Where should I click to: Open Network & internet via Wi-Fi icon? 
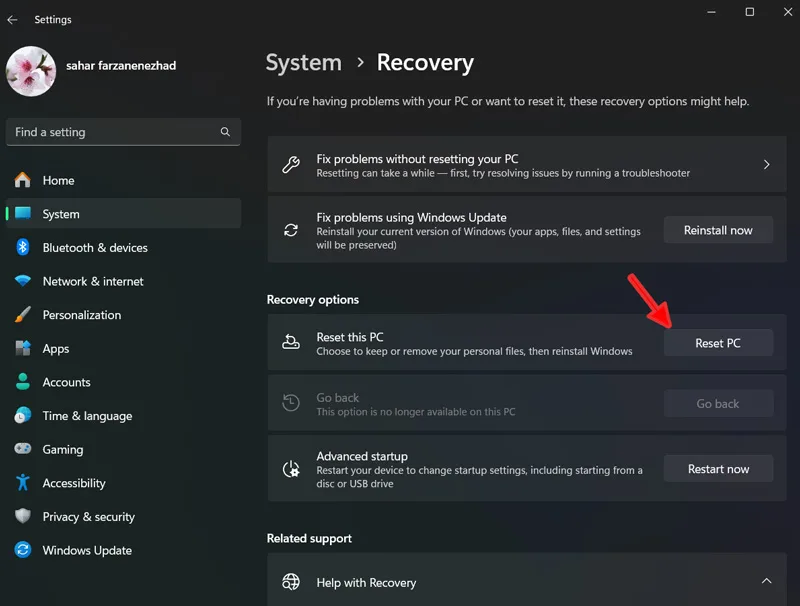click(22, 281)
